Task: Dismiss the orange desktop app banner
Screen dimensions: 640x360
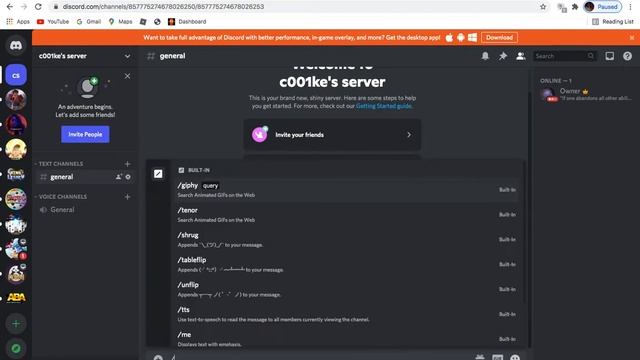Action: 632,38
